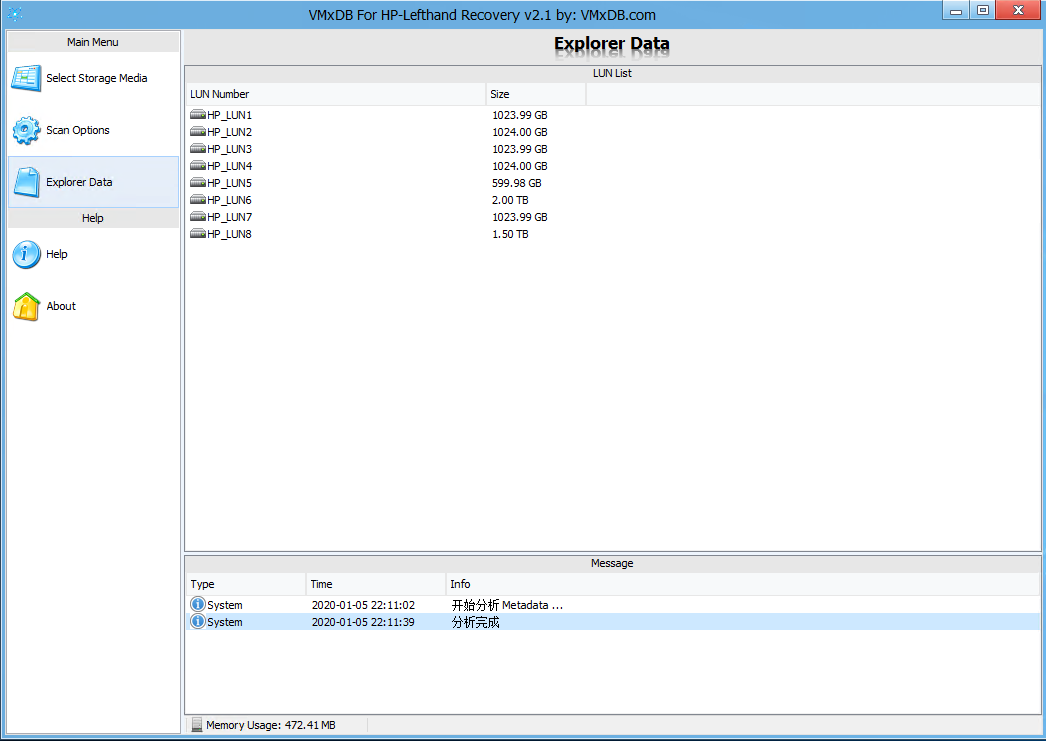Click the 2.00 TB size value
This screenshot has width=1046, height=741.
point(510,200)
